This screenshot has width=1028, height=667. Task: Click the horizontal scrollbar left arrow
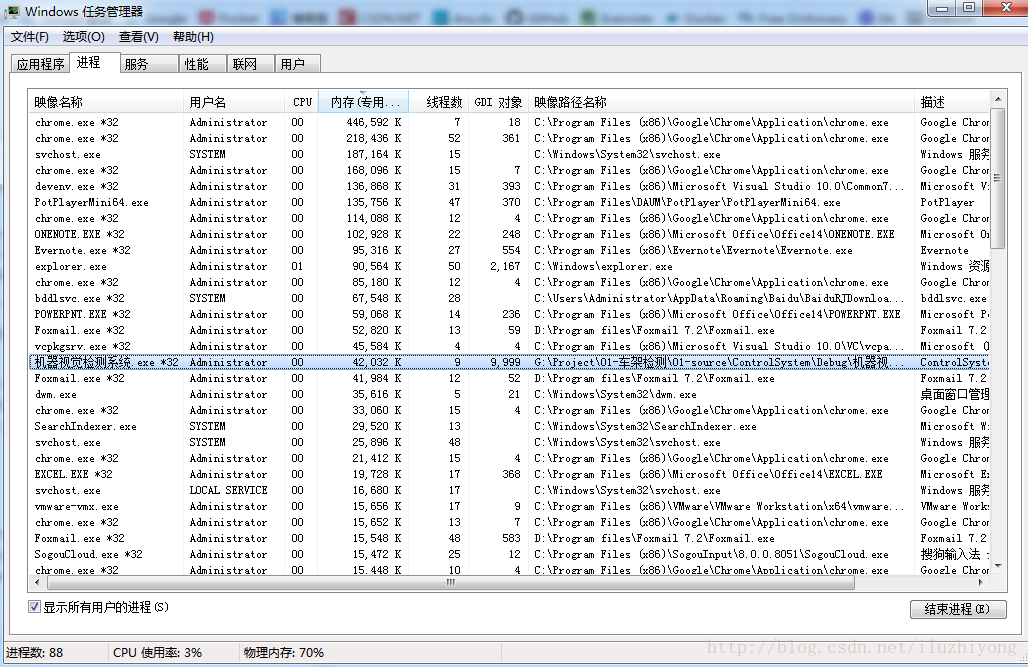[37, 582]
